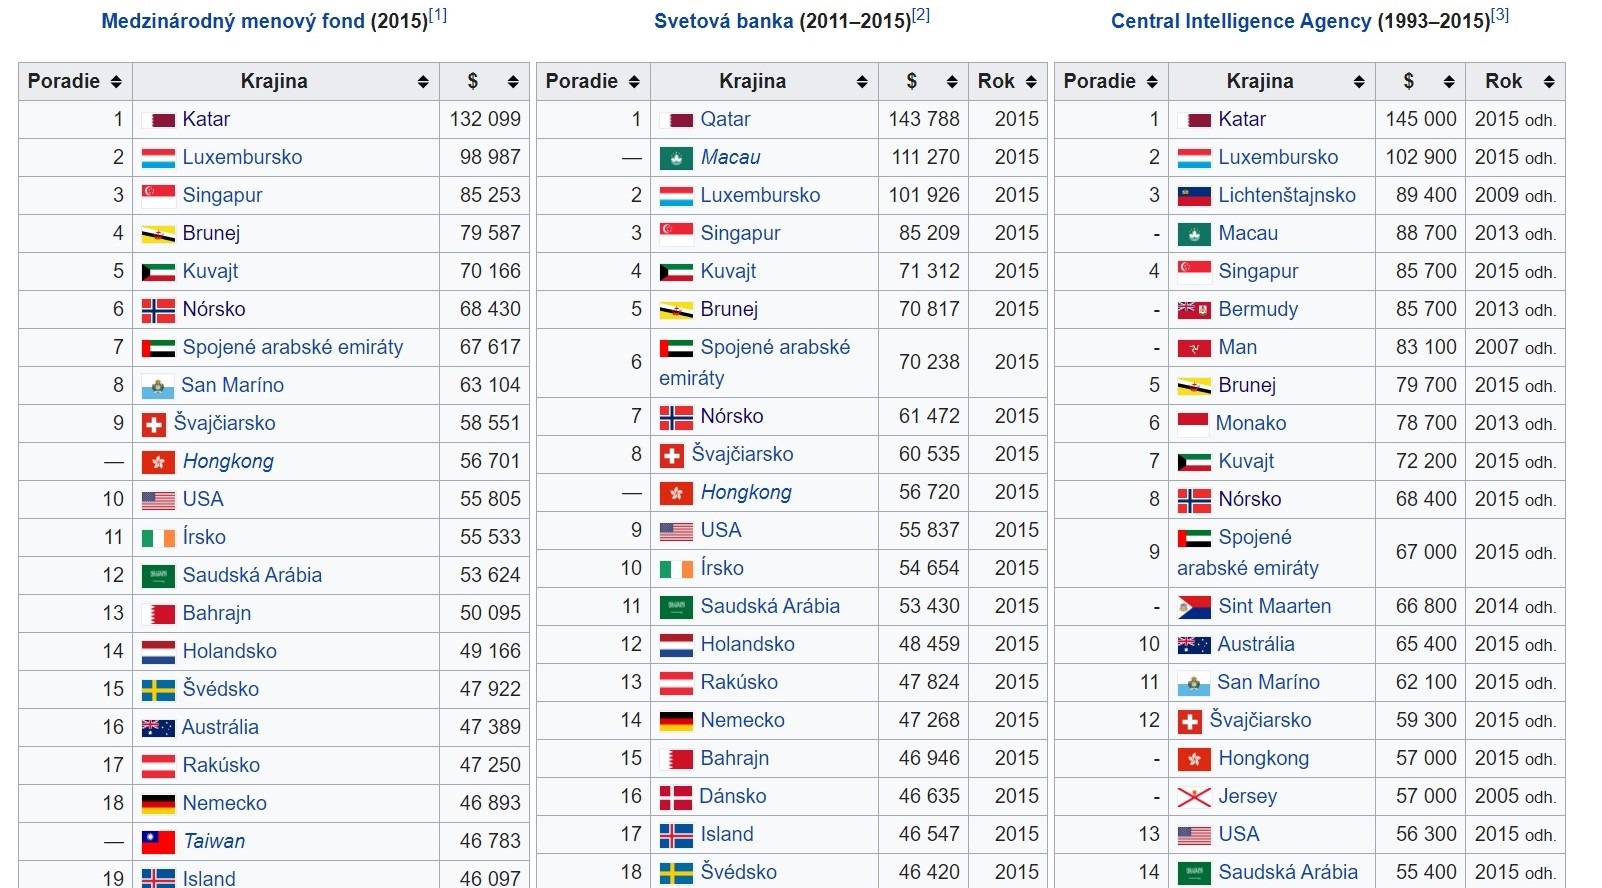
Task: Click the Taiwan flag icon
Action: [x=158, y=842]
